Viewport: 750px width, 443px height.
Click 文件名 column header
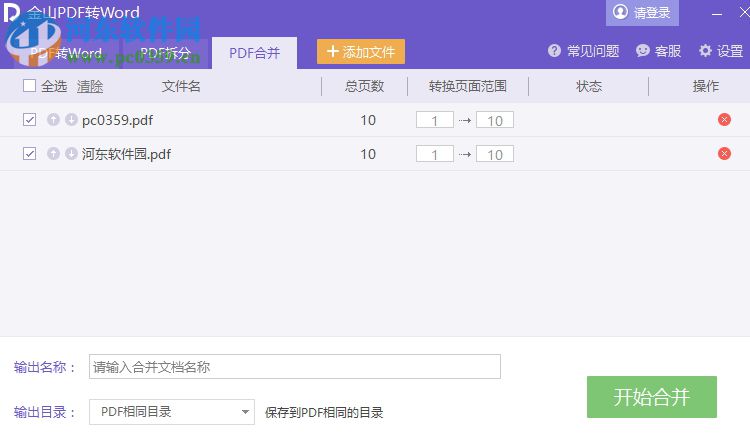181,86
